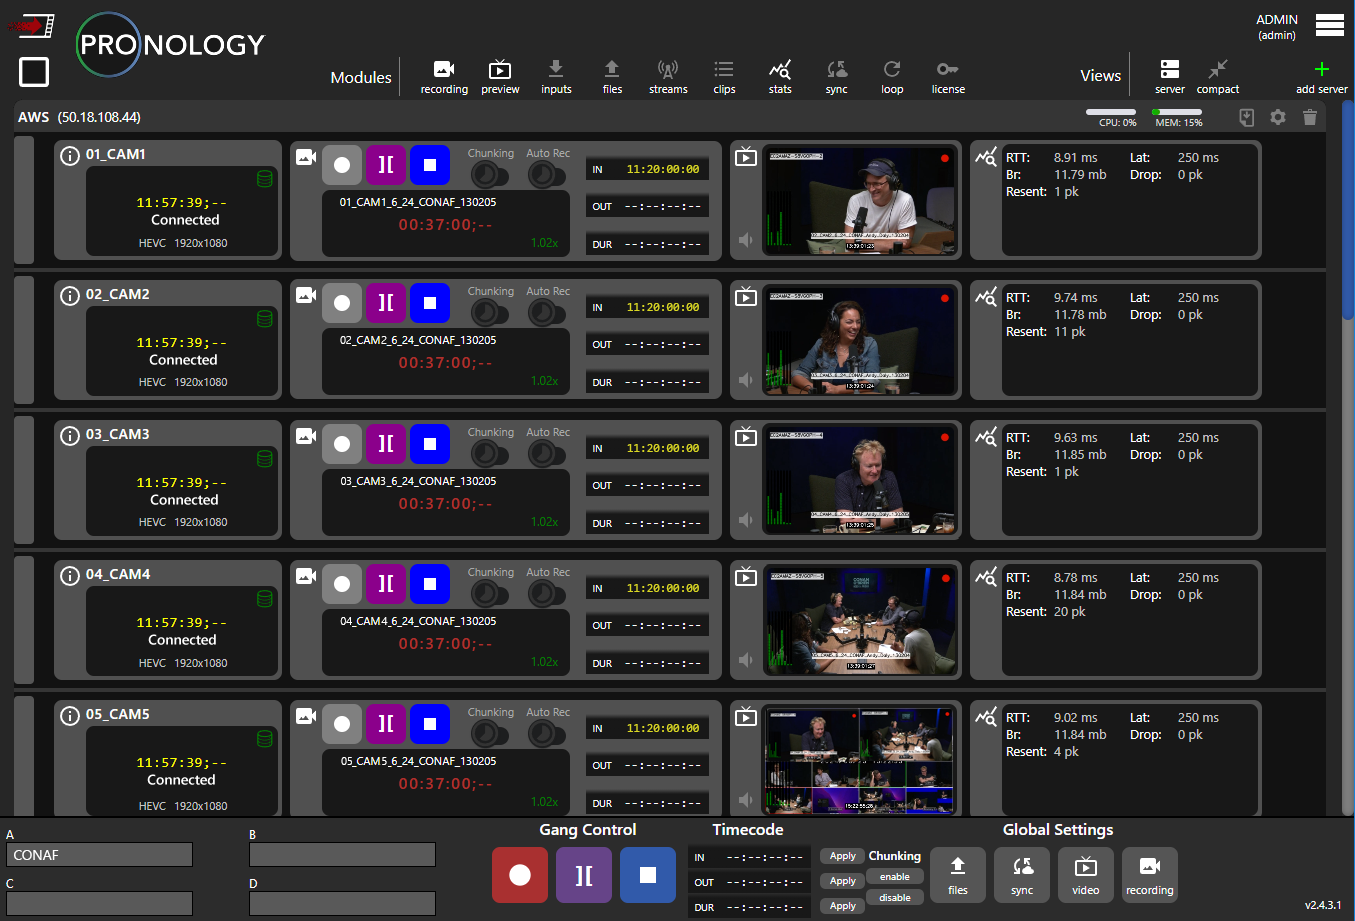
Task: Collapse the 02_CAM2 row side handle
Action: [x=24, y=340]
